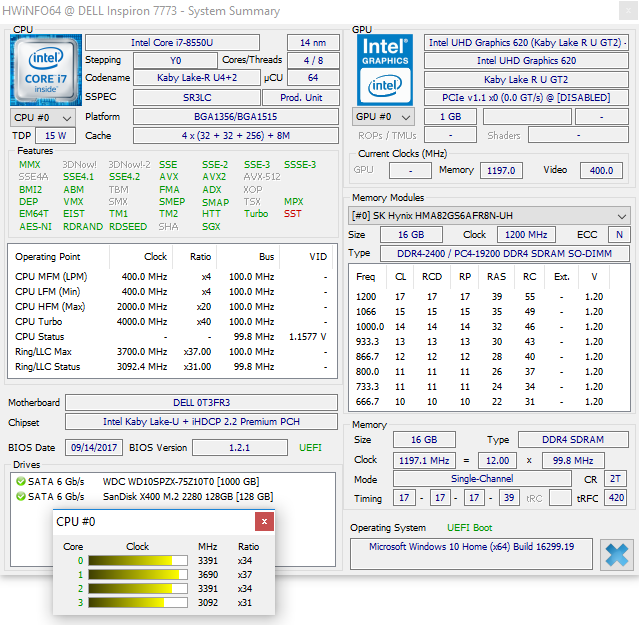Click the PCIe v1.1 x0 DISABLED field
This screenshot has height=625, width=639.
pos(526,98)
